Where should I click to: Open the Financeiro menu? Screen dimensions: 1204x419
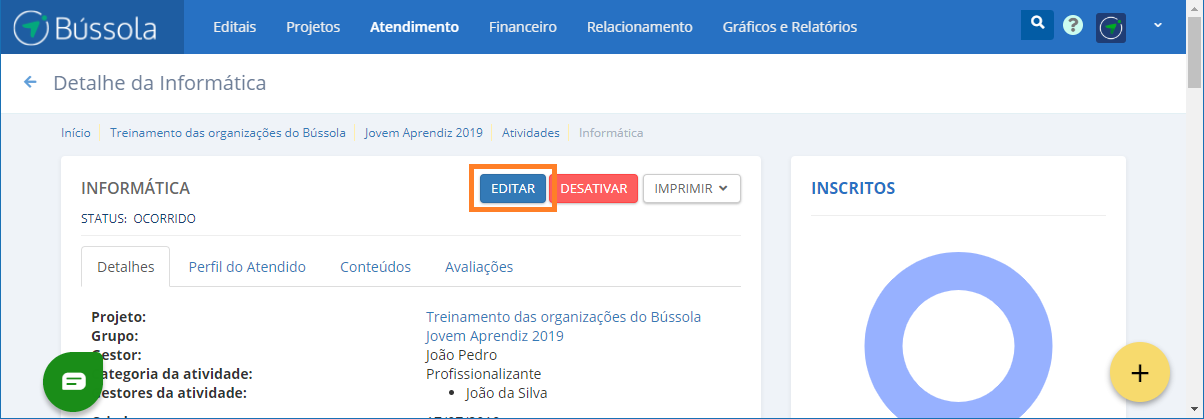coord(522,27)
